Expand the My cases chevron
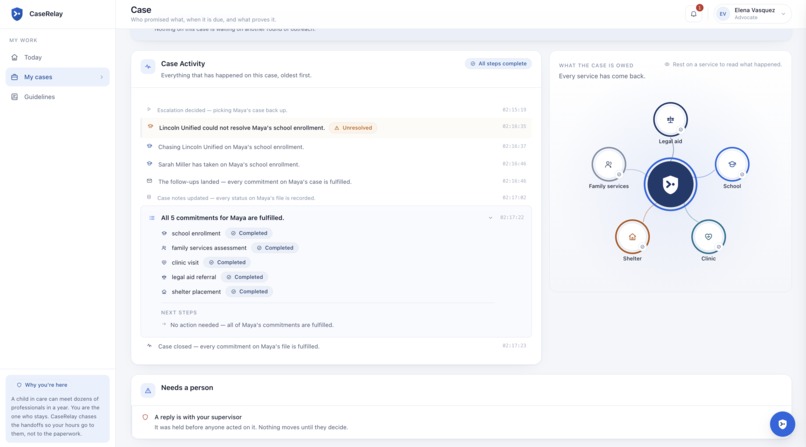The image size is (806, 447). point(101,77)
